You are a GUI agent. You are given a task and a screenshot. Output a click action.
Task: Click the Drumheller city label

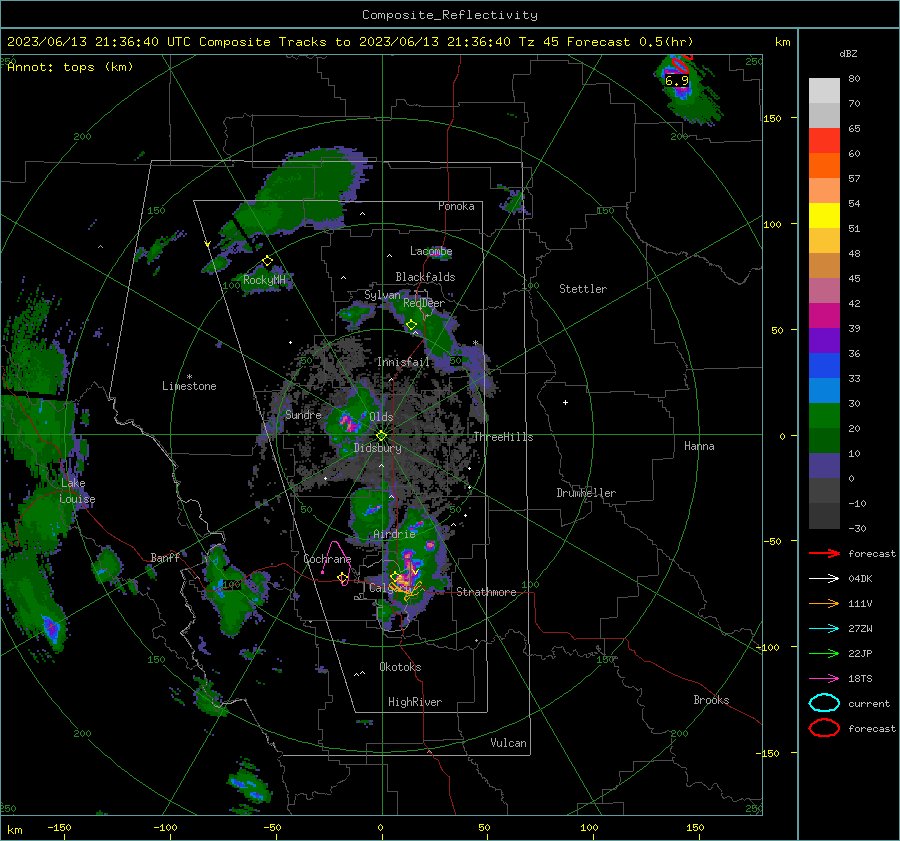(586, 493)
